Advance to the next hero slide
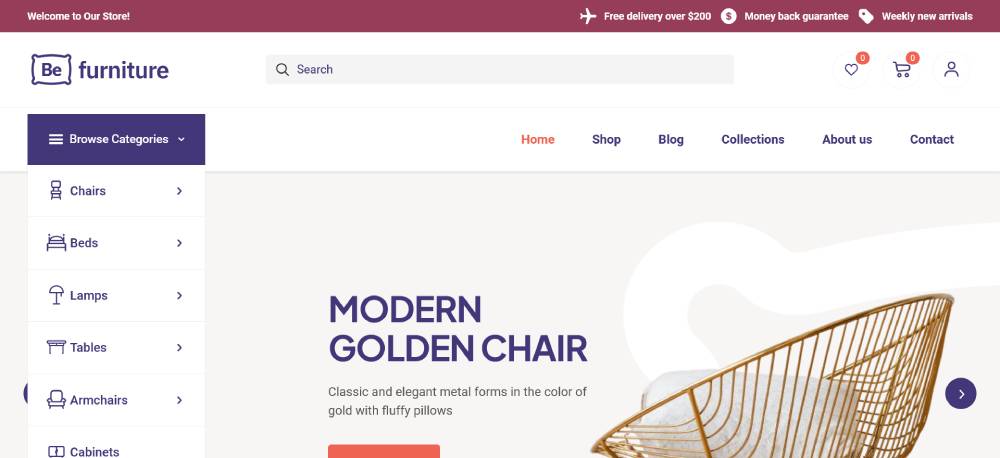The image size is (1000, 458). pyautogui.click(x=960, y=393)
